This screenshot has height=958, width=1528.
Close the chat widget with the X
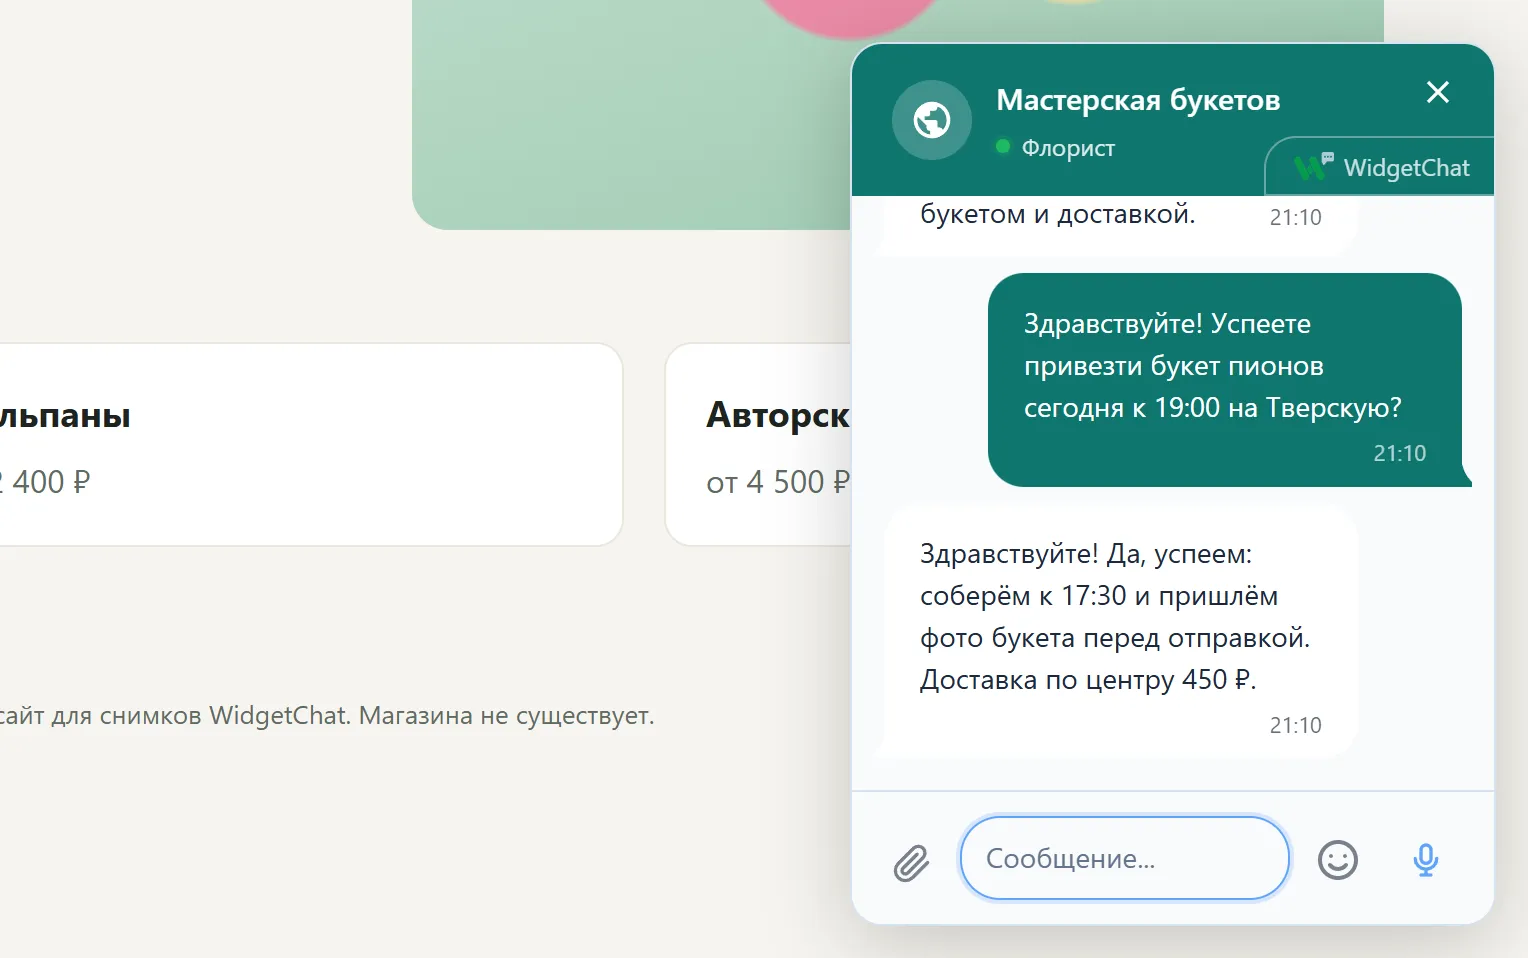pyautogui.click(x=1437, y=92)
